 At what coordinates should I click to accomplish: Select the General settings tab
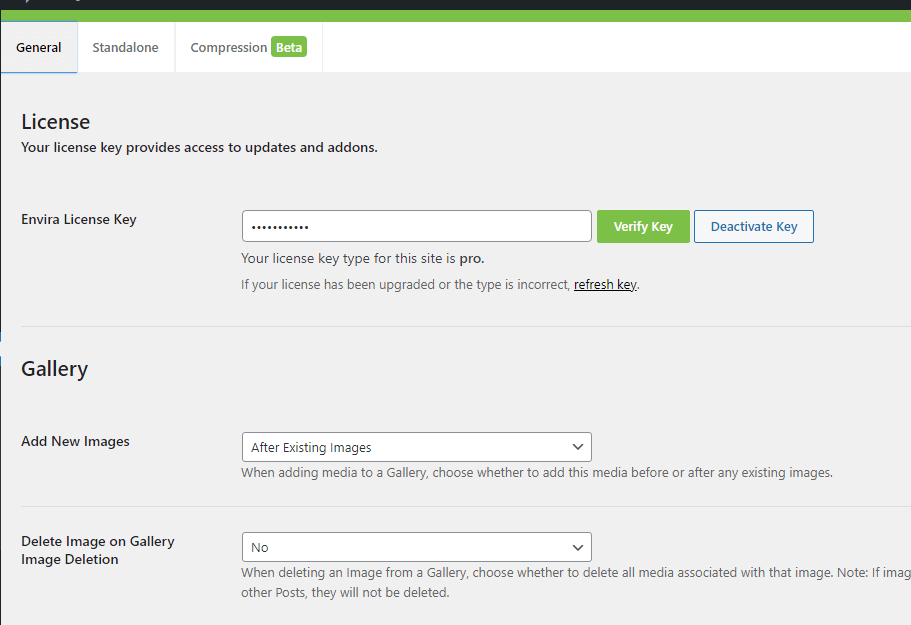(x=38, y=47)
